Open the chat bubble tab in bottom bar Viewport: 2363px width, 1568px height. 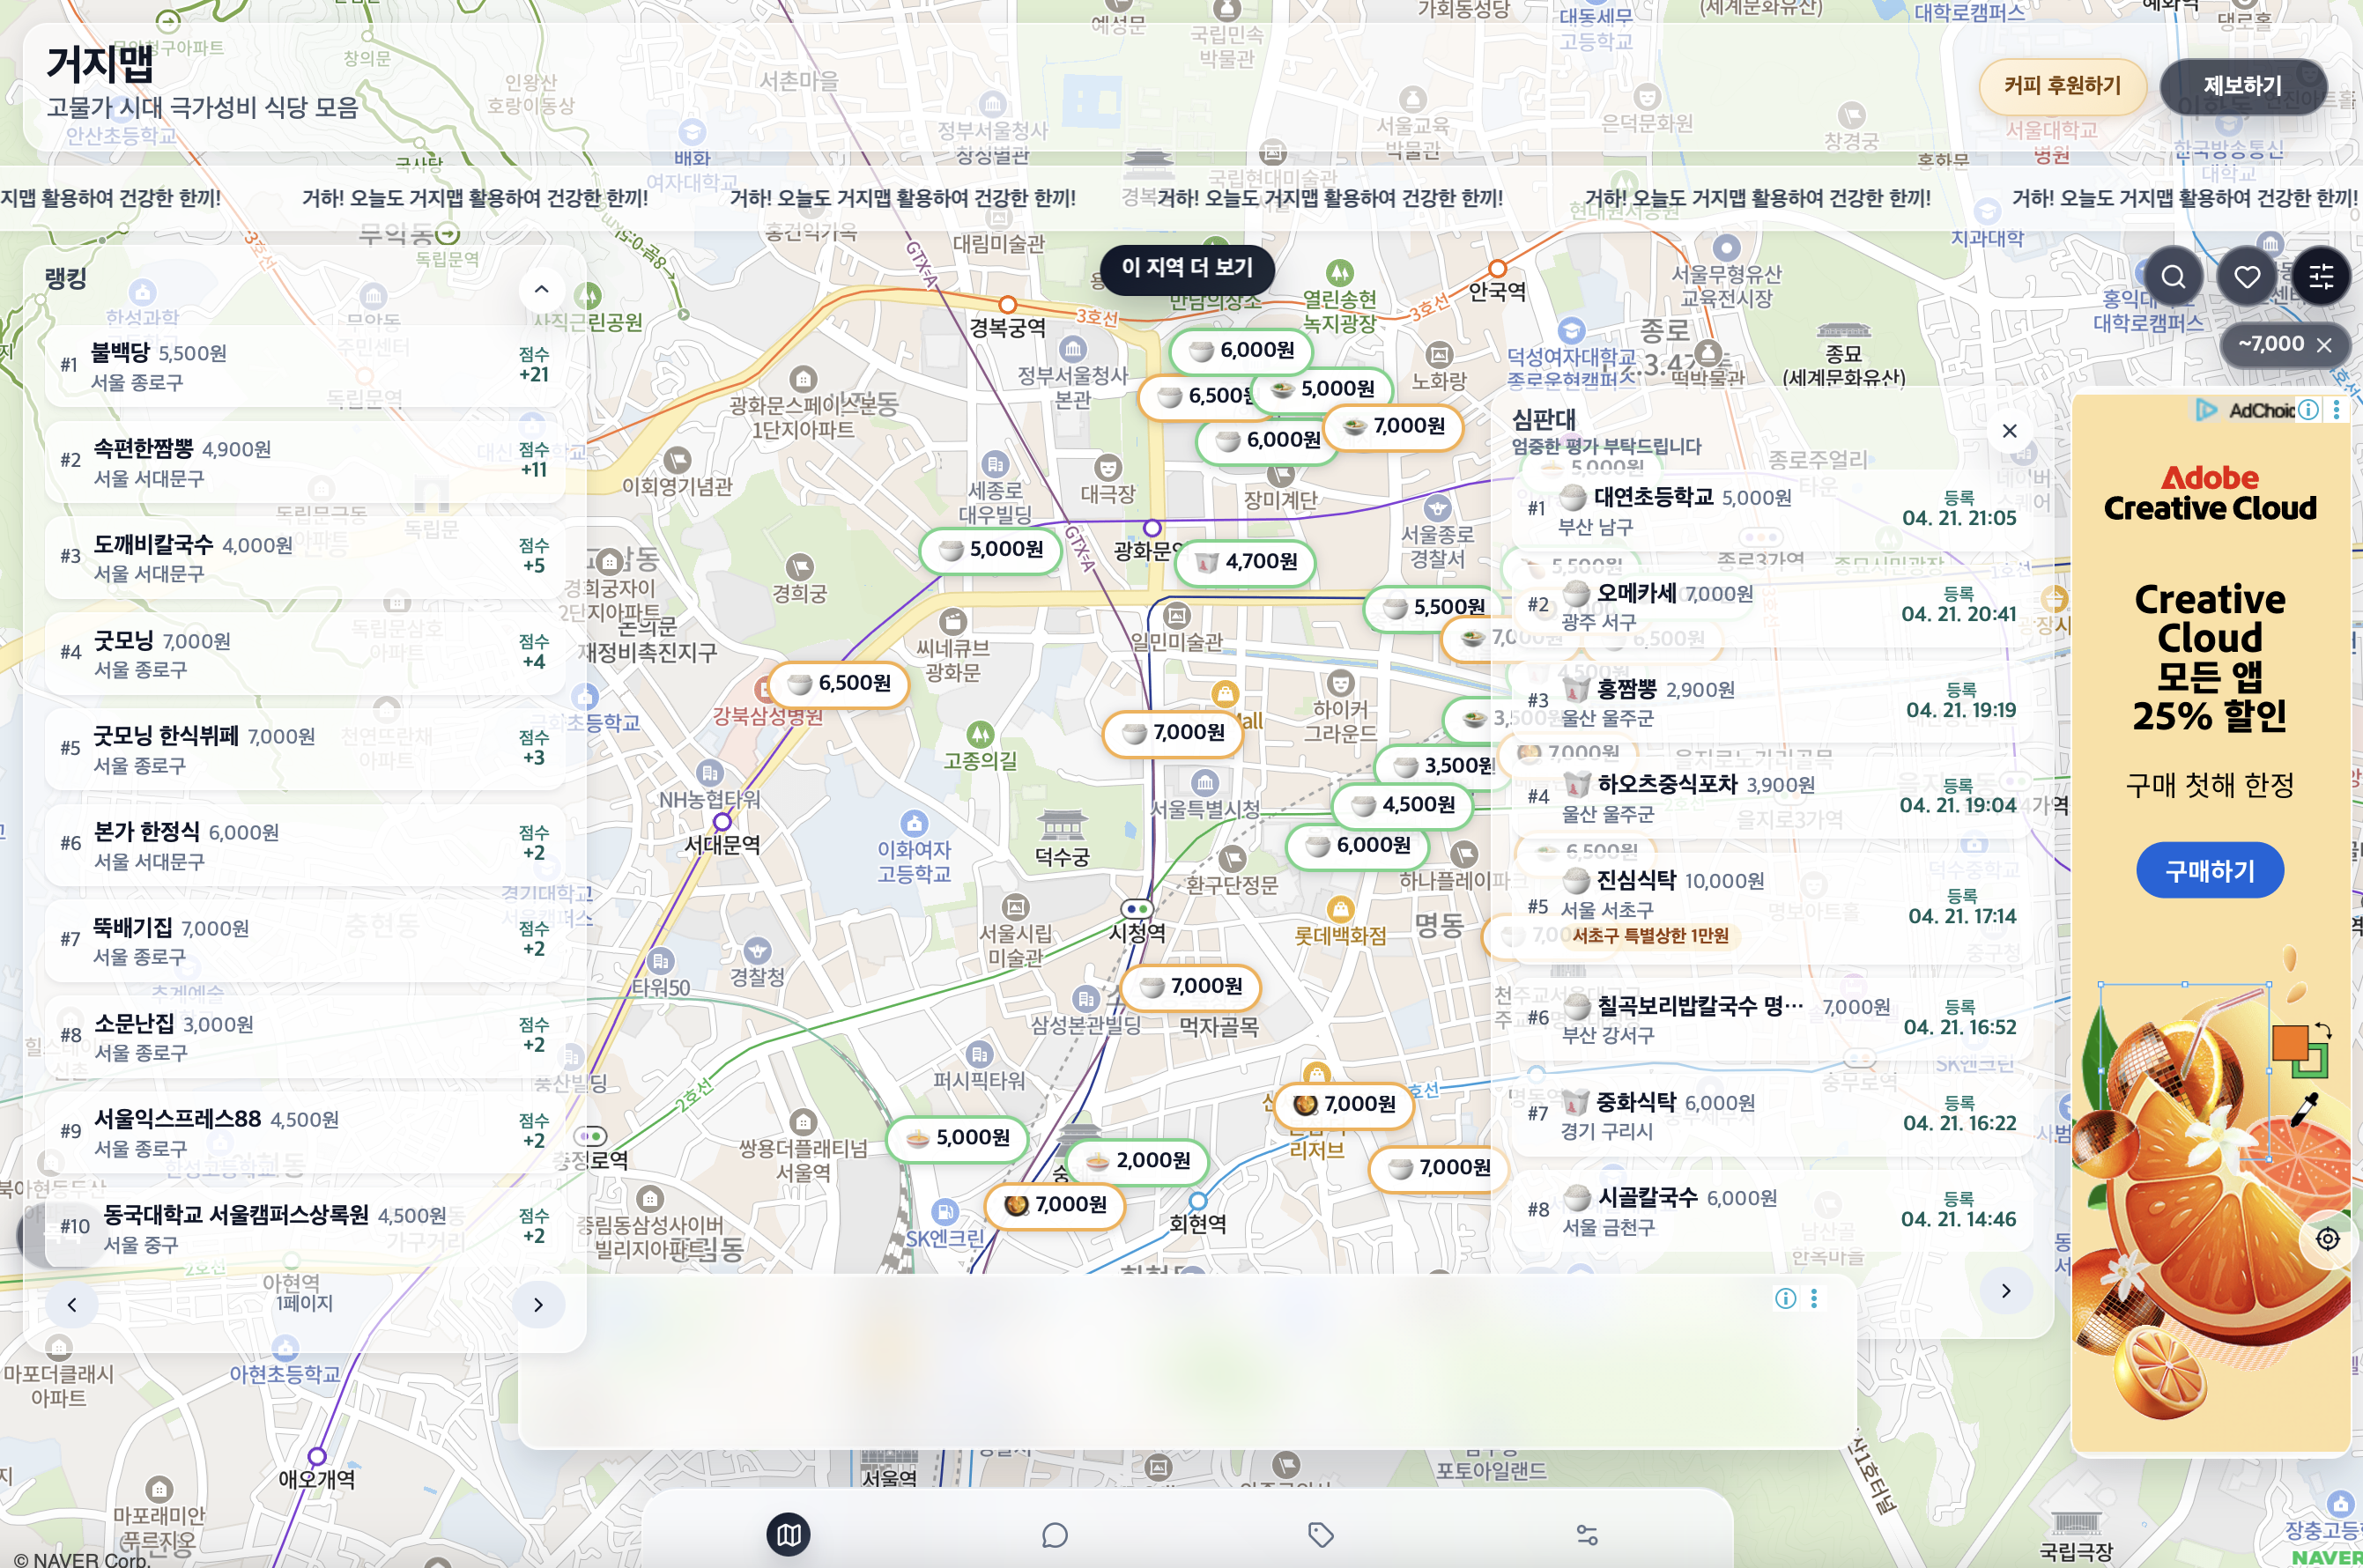pos(1054,1535)
